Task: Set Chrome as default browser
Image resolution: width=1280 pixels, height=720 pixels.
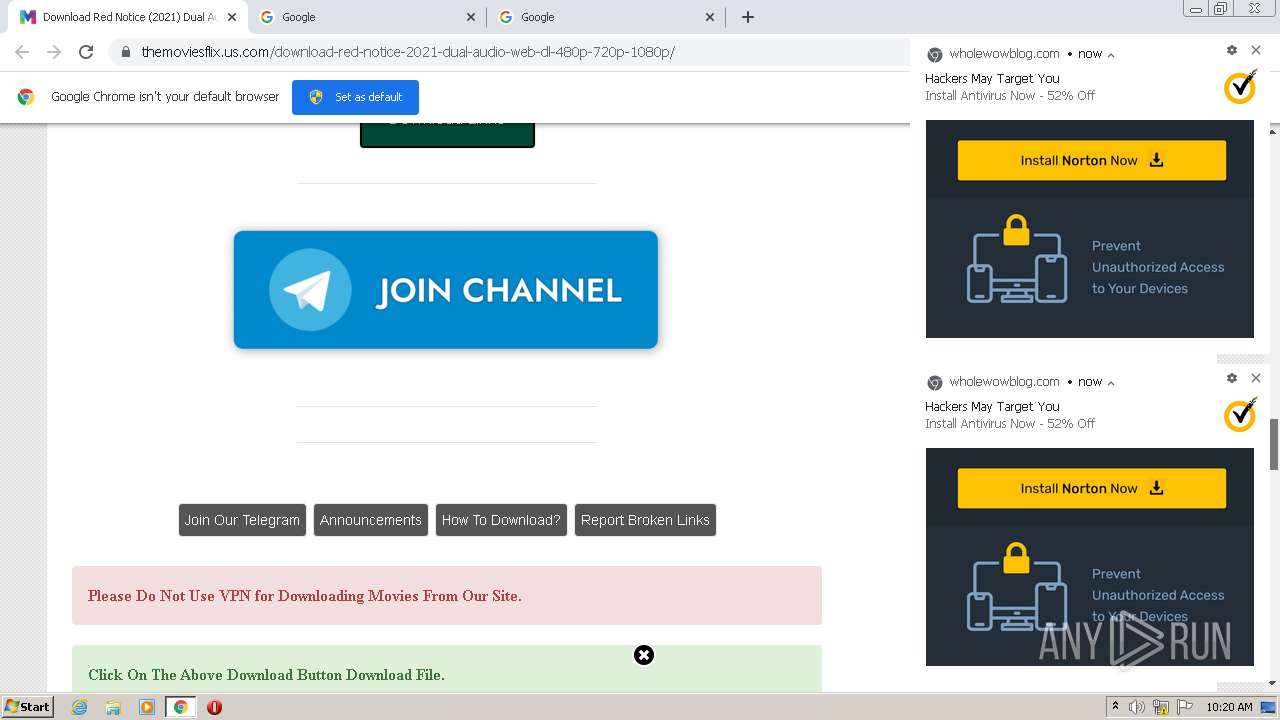Action: coord(355,97)
